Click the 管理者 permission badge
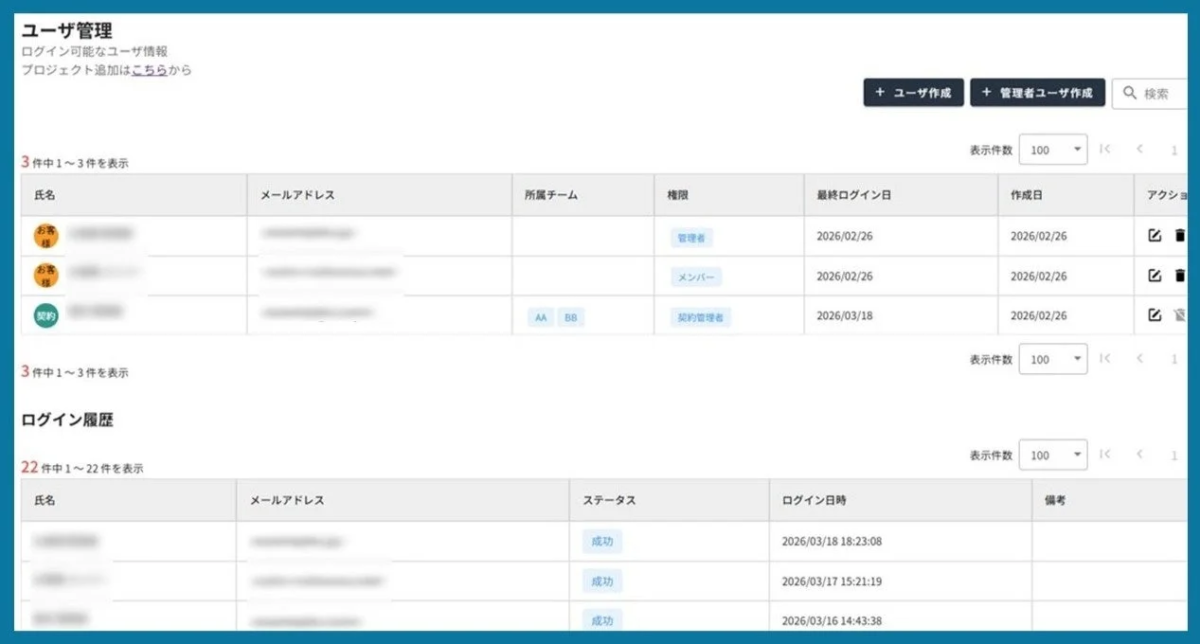Screen dimensions: 1200x644 pyautogui.click(x=694, y=236)
